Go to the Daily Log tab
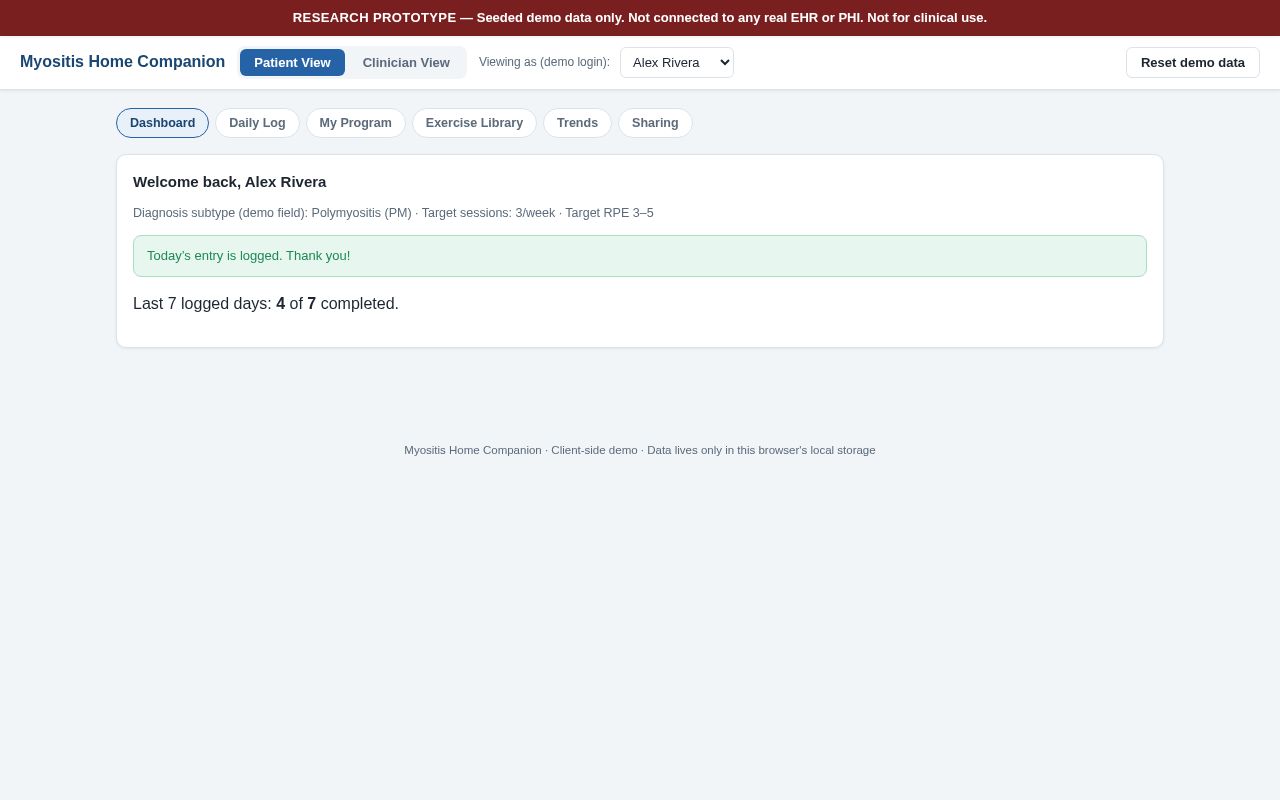The height and width of the screenshot is (800, 1280). tap(257, 123)
